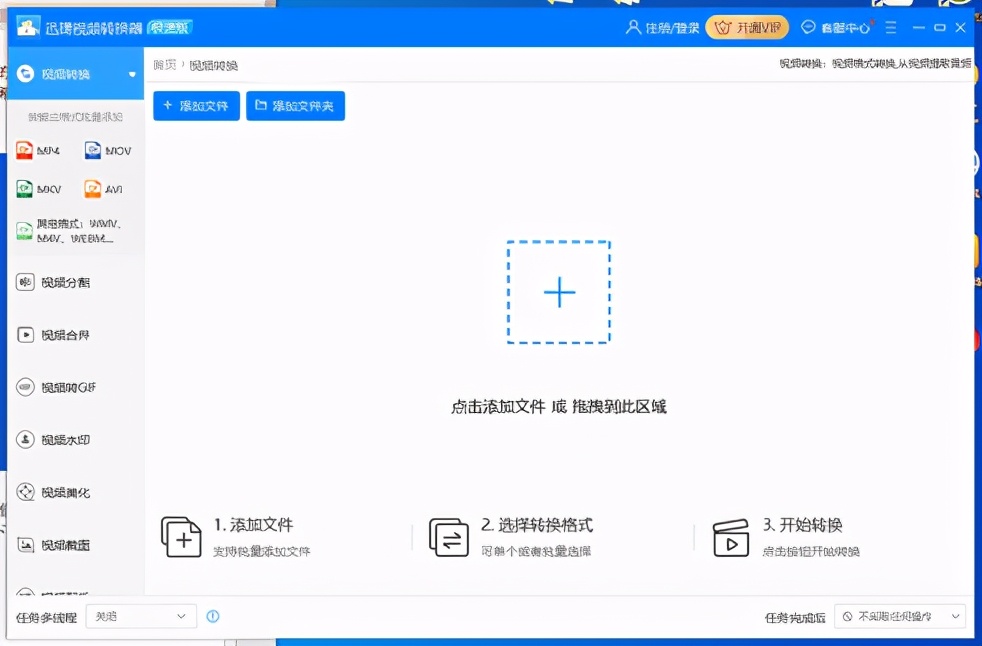The width and height of the screenshot is (982, 646).
Task: Click the info icon beside the thread selector
Action: click(212, 616)
